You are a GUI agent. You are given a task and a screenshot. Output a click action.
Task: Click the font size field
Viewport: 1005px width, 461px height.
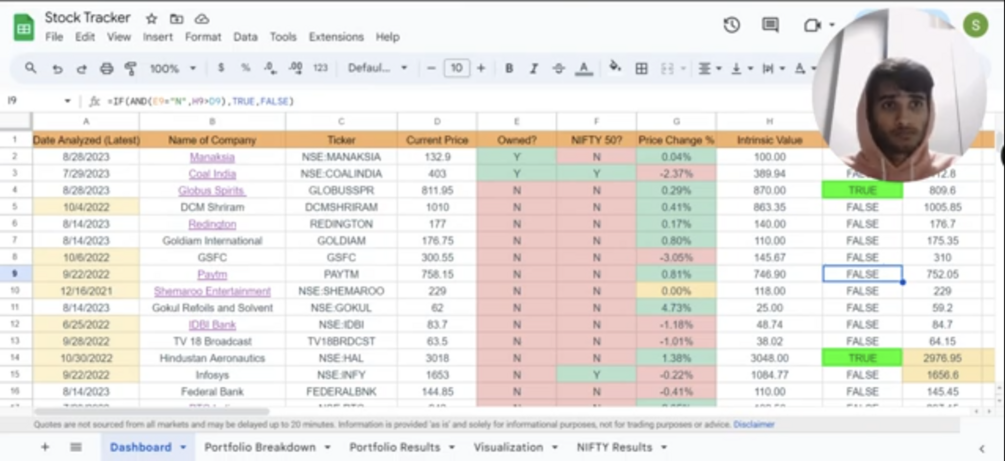coord(456,68)
